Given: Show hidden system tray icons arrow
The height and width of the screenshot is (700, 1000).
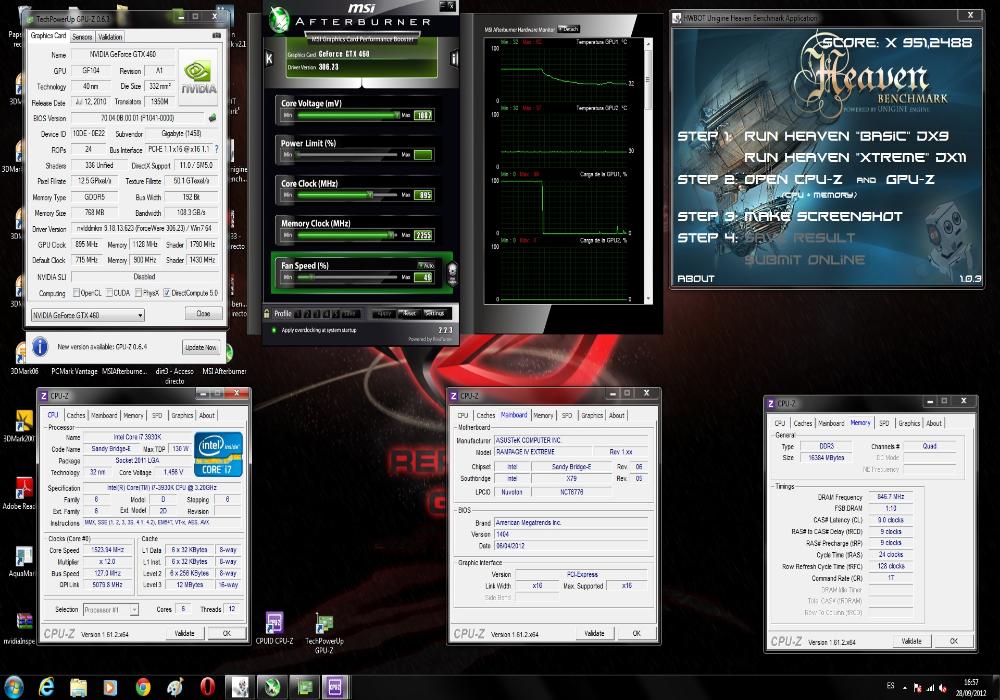Looking at the screenshot, I should (x=904, y=687).
